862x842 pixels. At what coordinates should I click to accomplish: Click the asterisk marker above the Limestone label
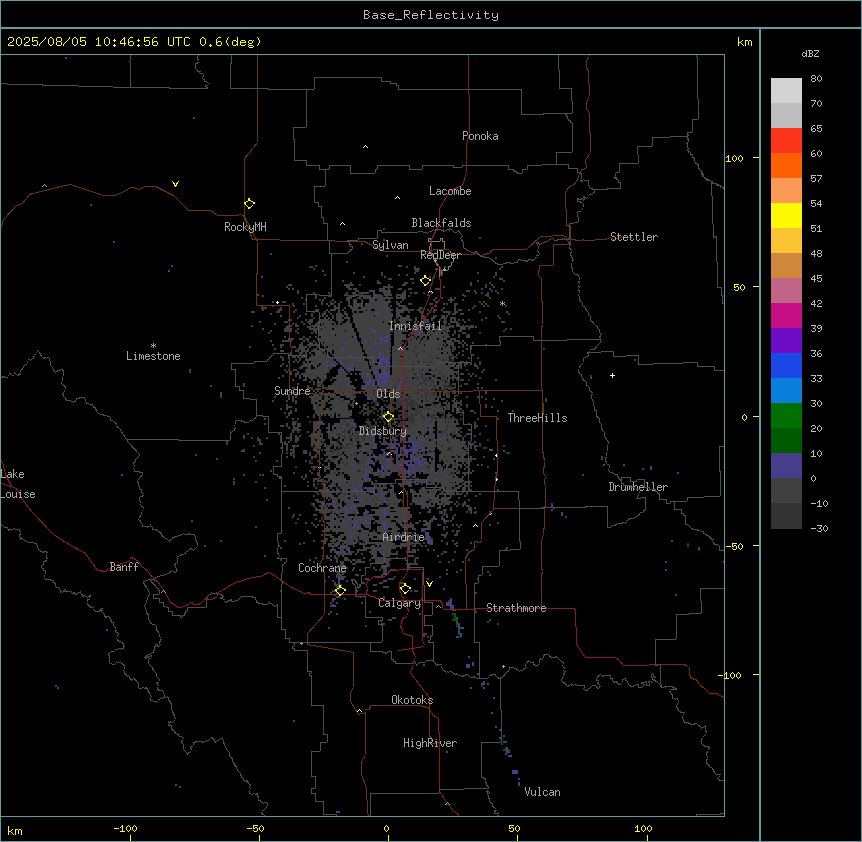tap(153, 345)
